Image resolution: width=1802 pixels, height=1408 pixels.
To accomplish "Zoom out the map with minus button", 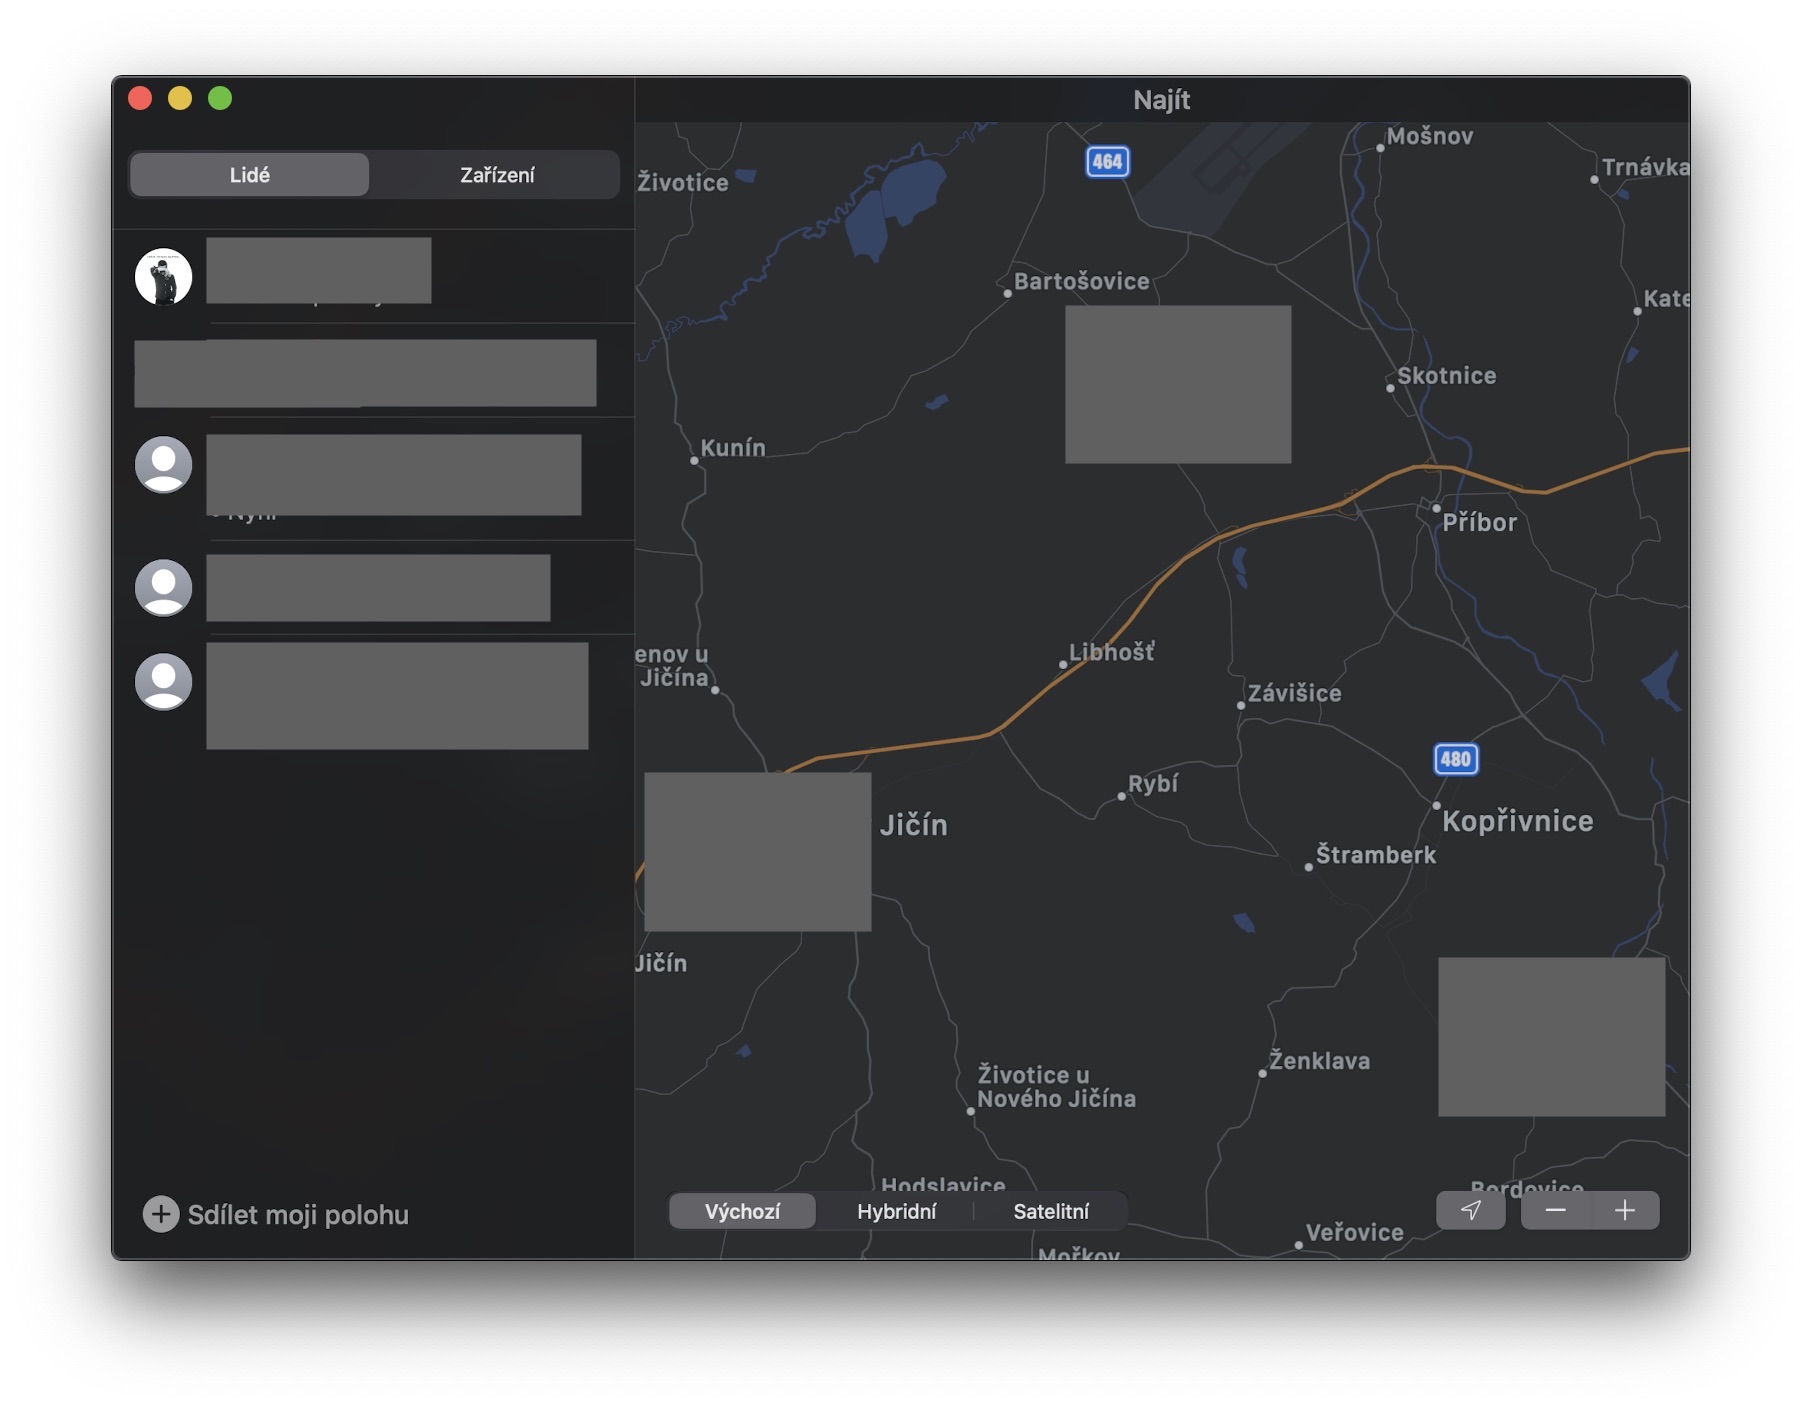I will [x=1555, y=1210].
